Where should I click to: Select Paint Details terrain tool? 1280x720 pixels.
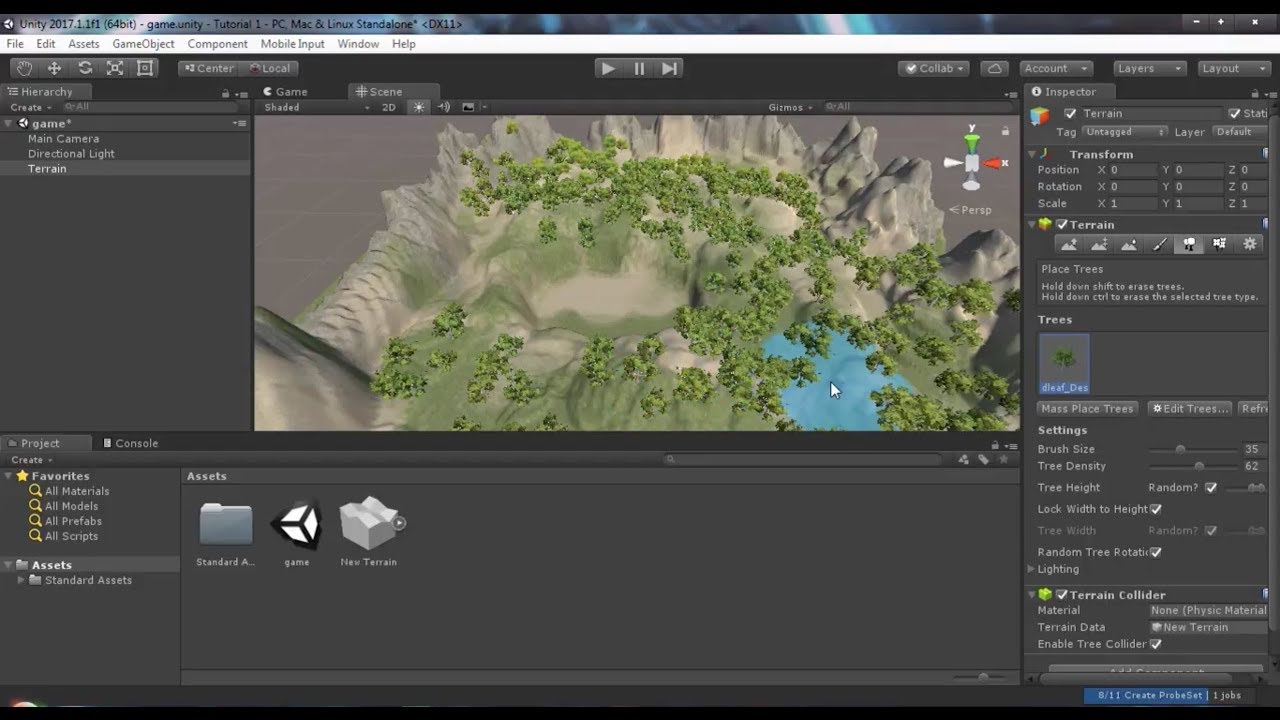[x=1219, y=244]
